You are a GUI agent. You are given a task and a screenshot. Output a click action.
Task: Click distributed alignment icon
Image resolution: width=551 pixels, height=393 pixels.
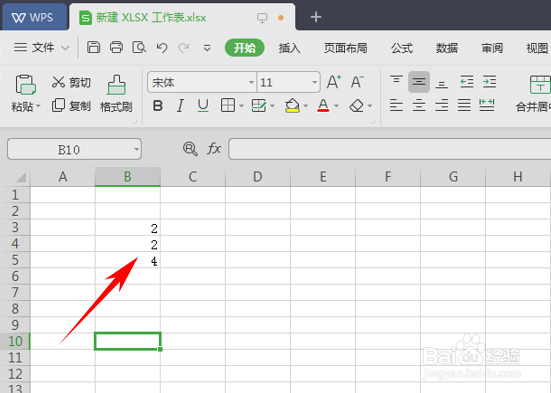click(487, 105)
